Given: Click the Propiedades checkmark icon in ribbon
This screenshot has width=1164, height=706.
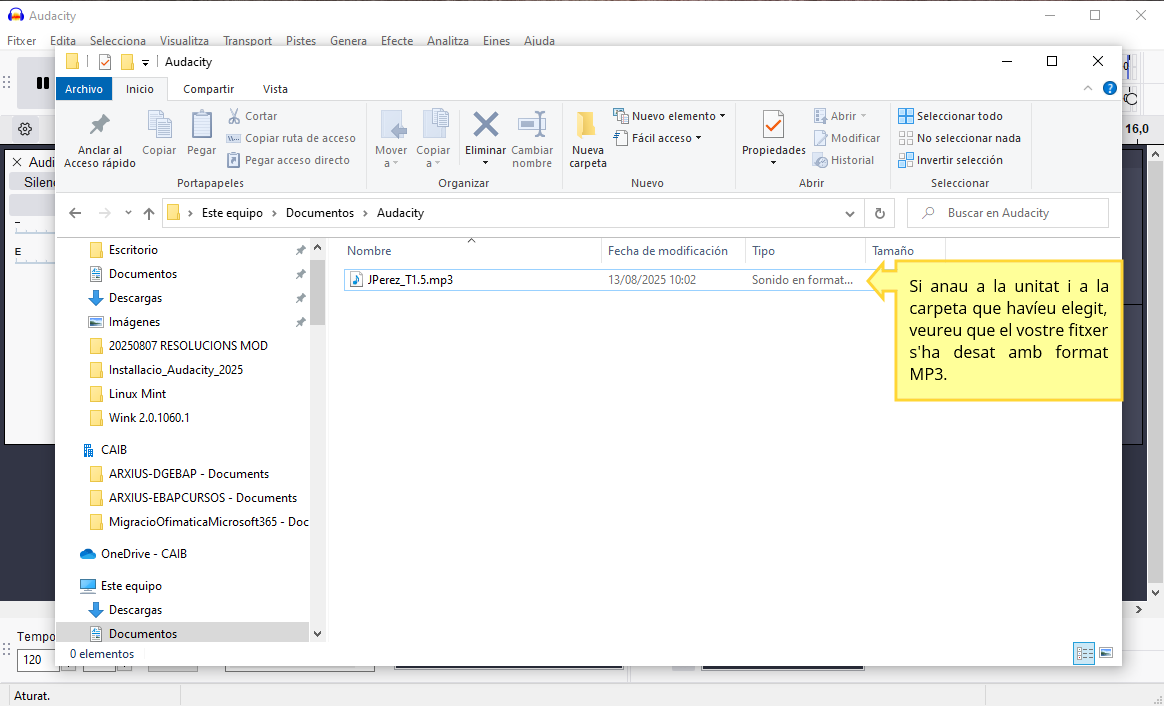Looking at the screenshot, I should (774, 125).
